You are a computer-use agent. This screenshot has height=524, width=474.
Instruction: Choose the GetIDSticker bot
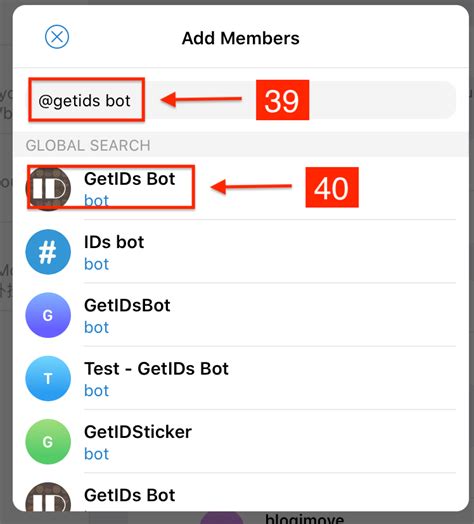pos(241,442)
